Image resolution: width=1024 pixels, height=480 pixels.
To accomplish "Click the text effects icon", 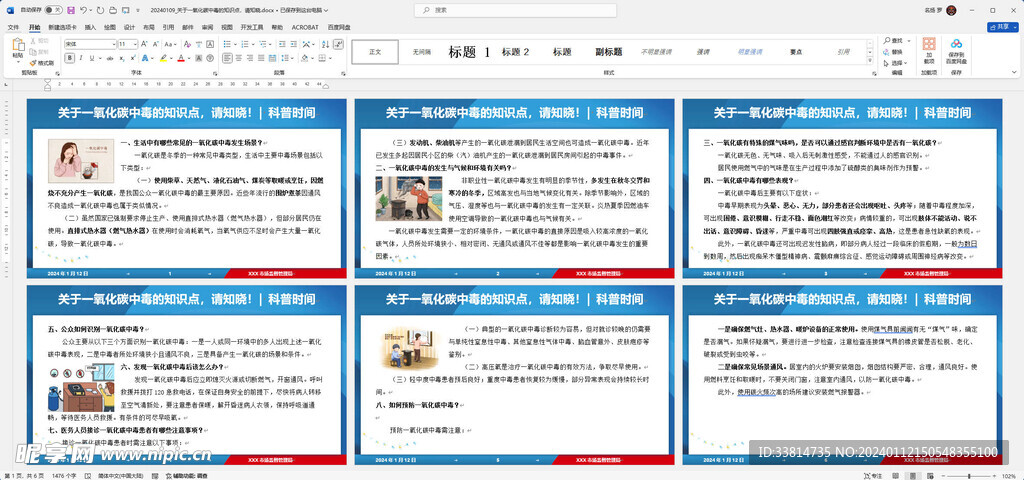I will point(145,58).
